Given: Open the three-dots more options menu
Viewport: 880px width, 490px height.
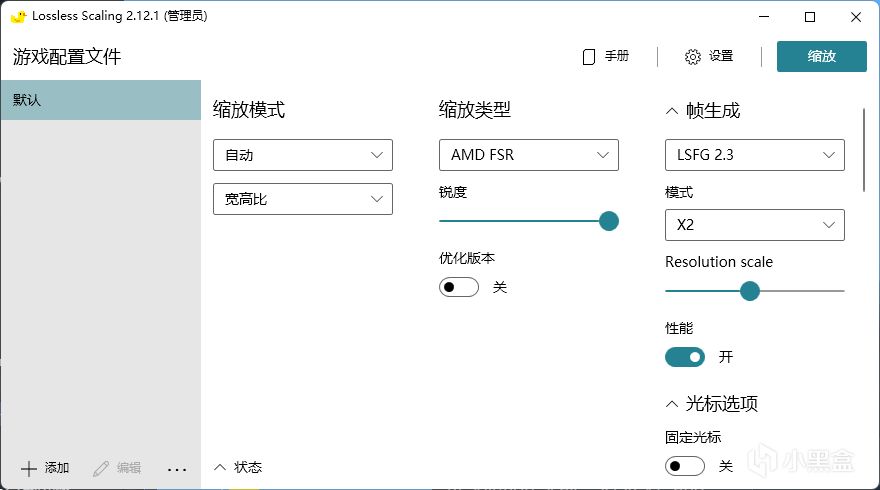Looking at the screenshot, I should coord(177,469).
